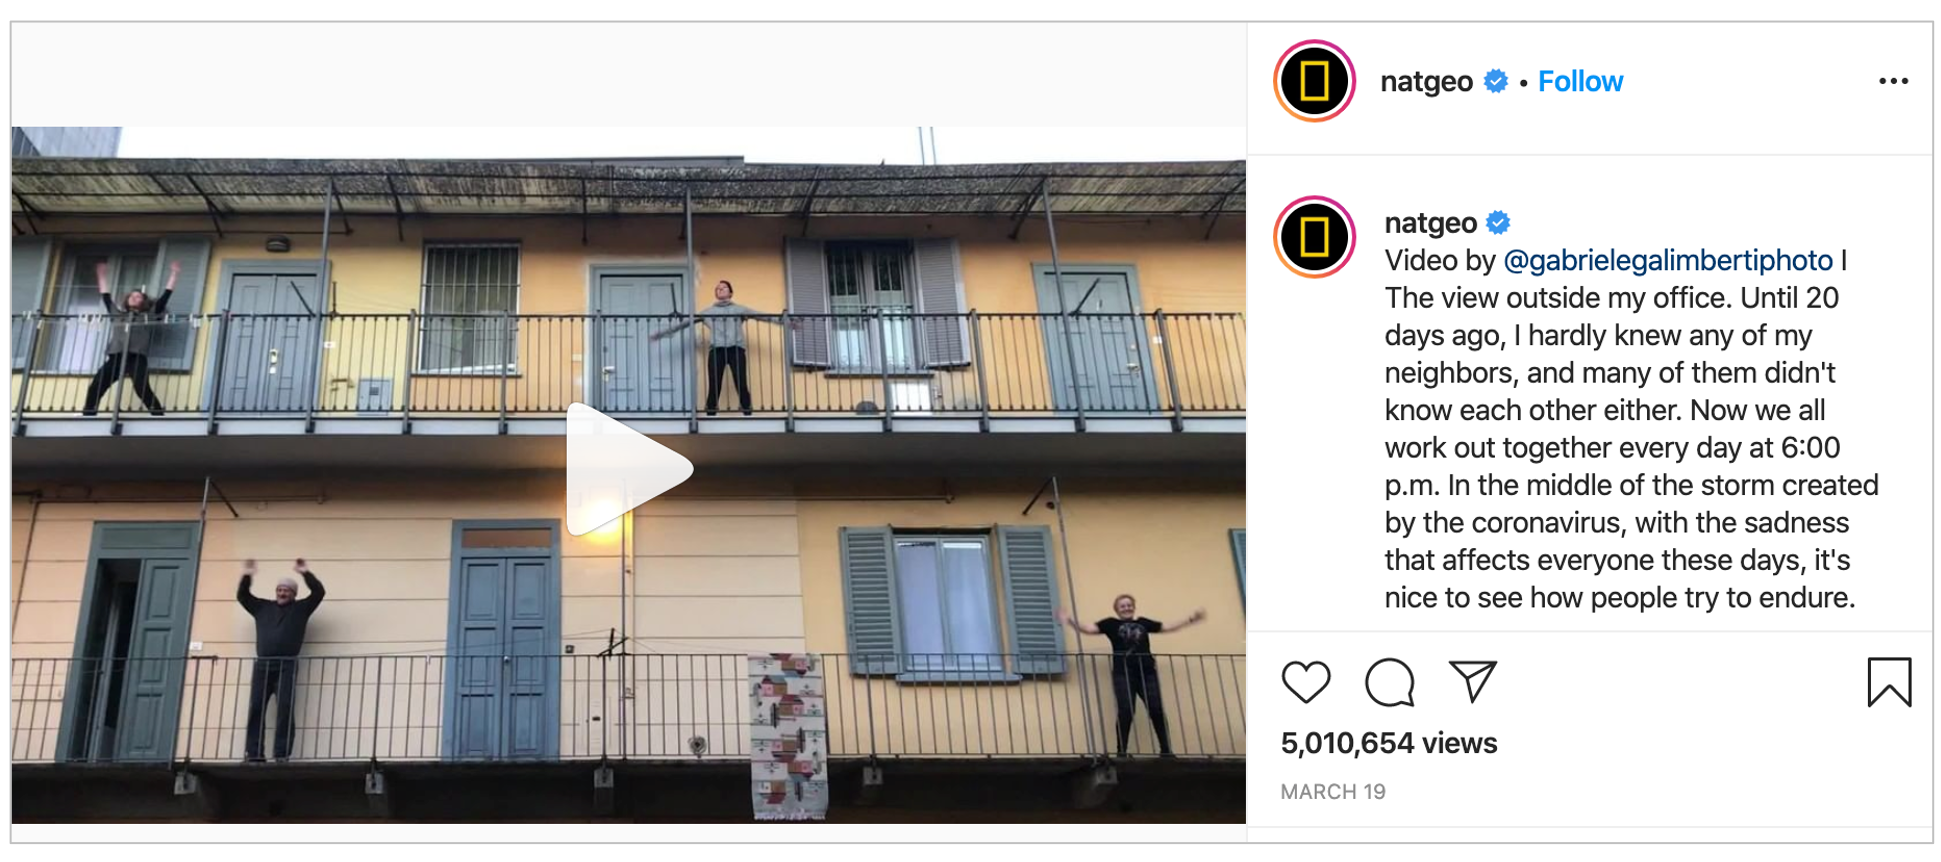Open natgeo profile picture in post header
This screenshot has height=862, width=1941.
(1314, 81)
